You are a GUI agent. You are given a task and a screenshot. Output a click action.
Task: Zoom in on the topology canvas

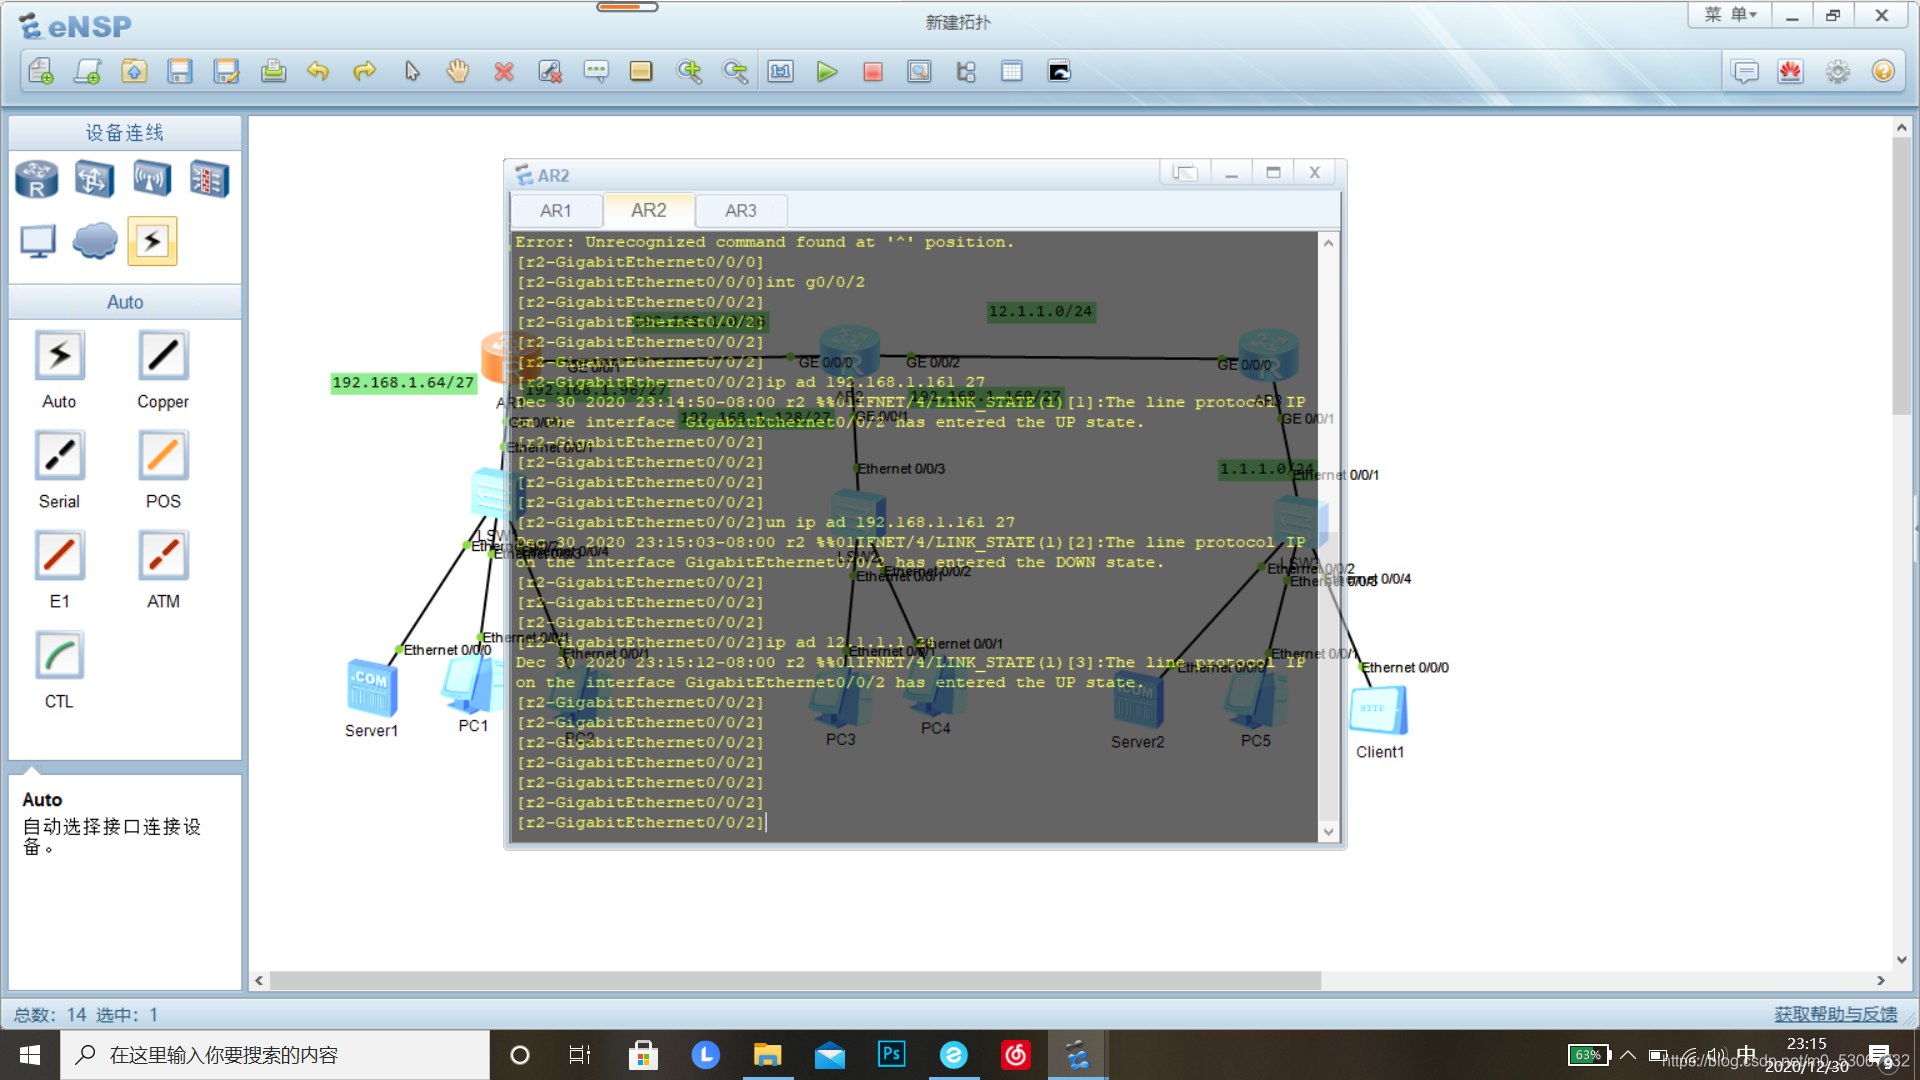(689, 71)
